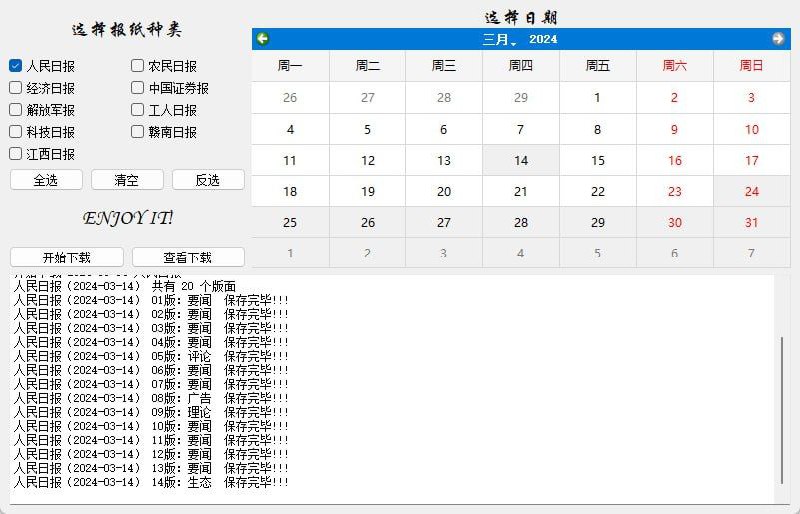The image size is (800, 514).
Task: Select grayed February 29 date
Action: click(x=521, y=97)
